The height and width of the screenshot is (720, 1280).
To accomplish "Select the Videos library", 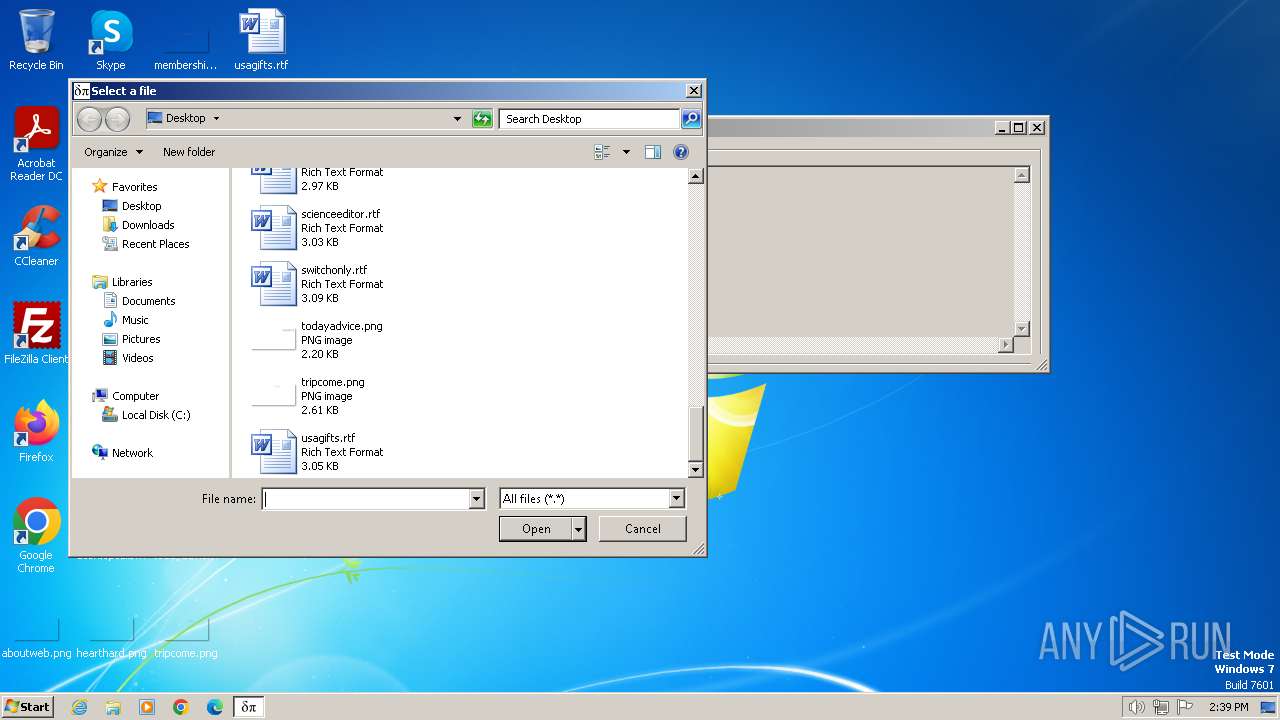I will (138, 358).
